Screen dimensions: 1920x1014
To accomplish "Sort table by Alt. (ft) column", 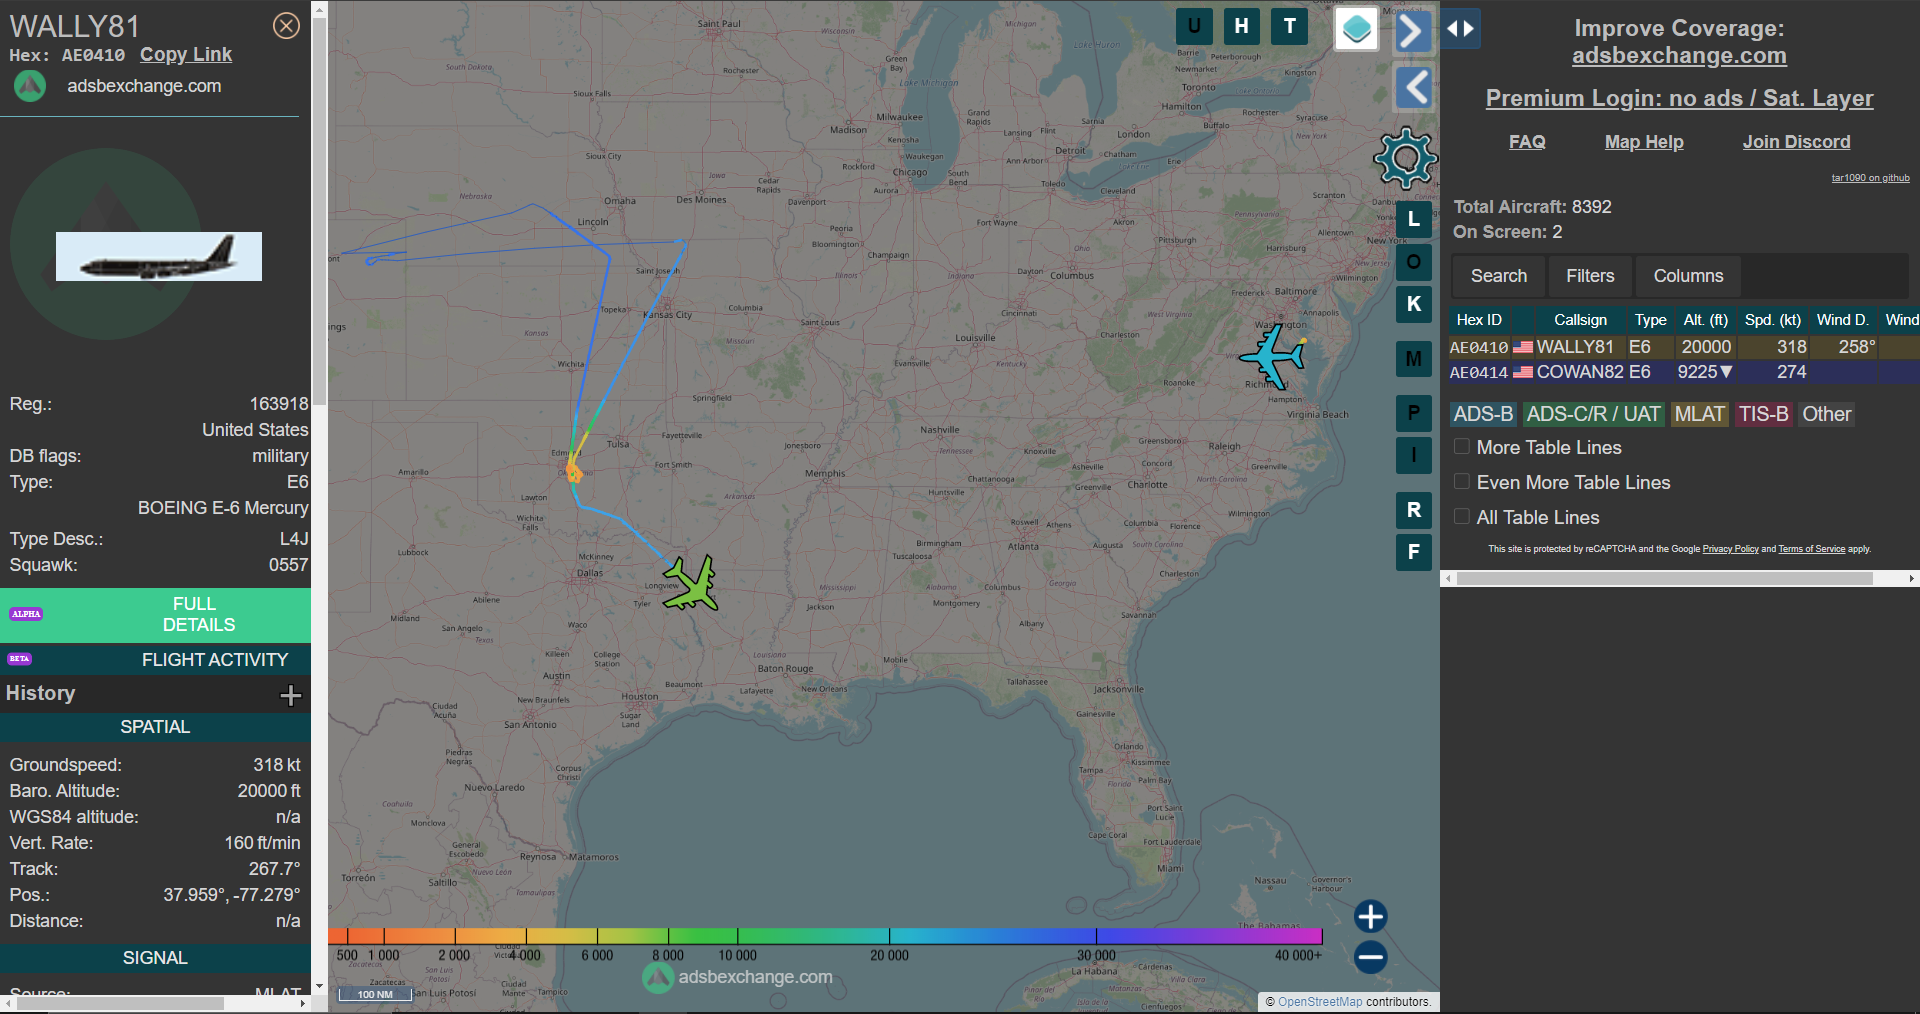I will point(1706,320).
